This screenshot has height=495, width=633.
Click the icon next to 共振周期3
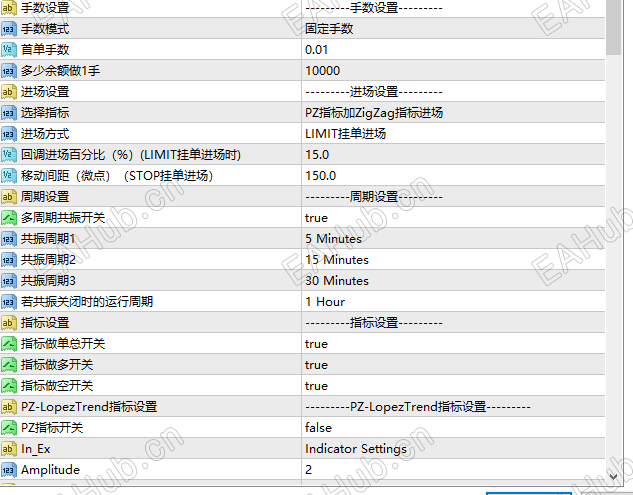click(x=8, y=281)
